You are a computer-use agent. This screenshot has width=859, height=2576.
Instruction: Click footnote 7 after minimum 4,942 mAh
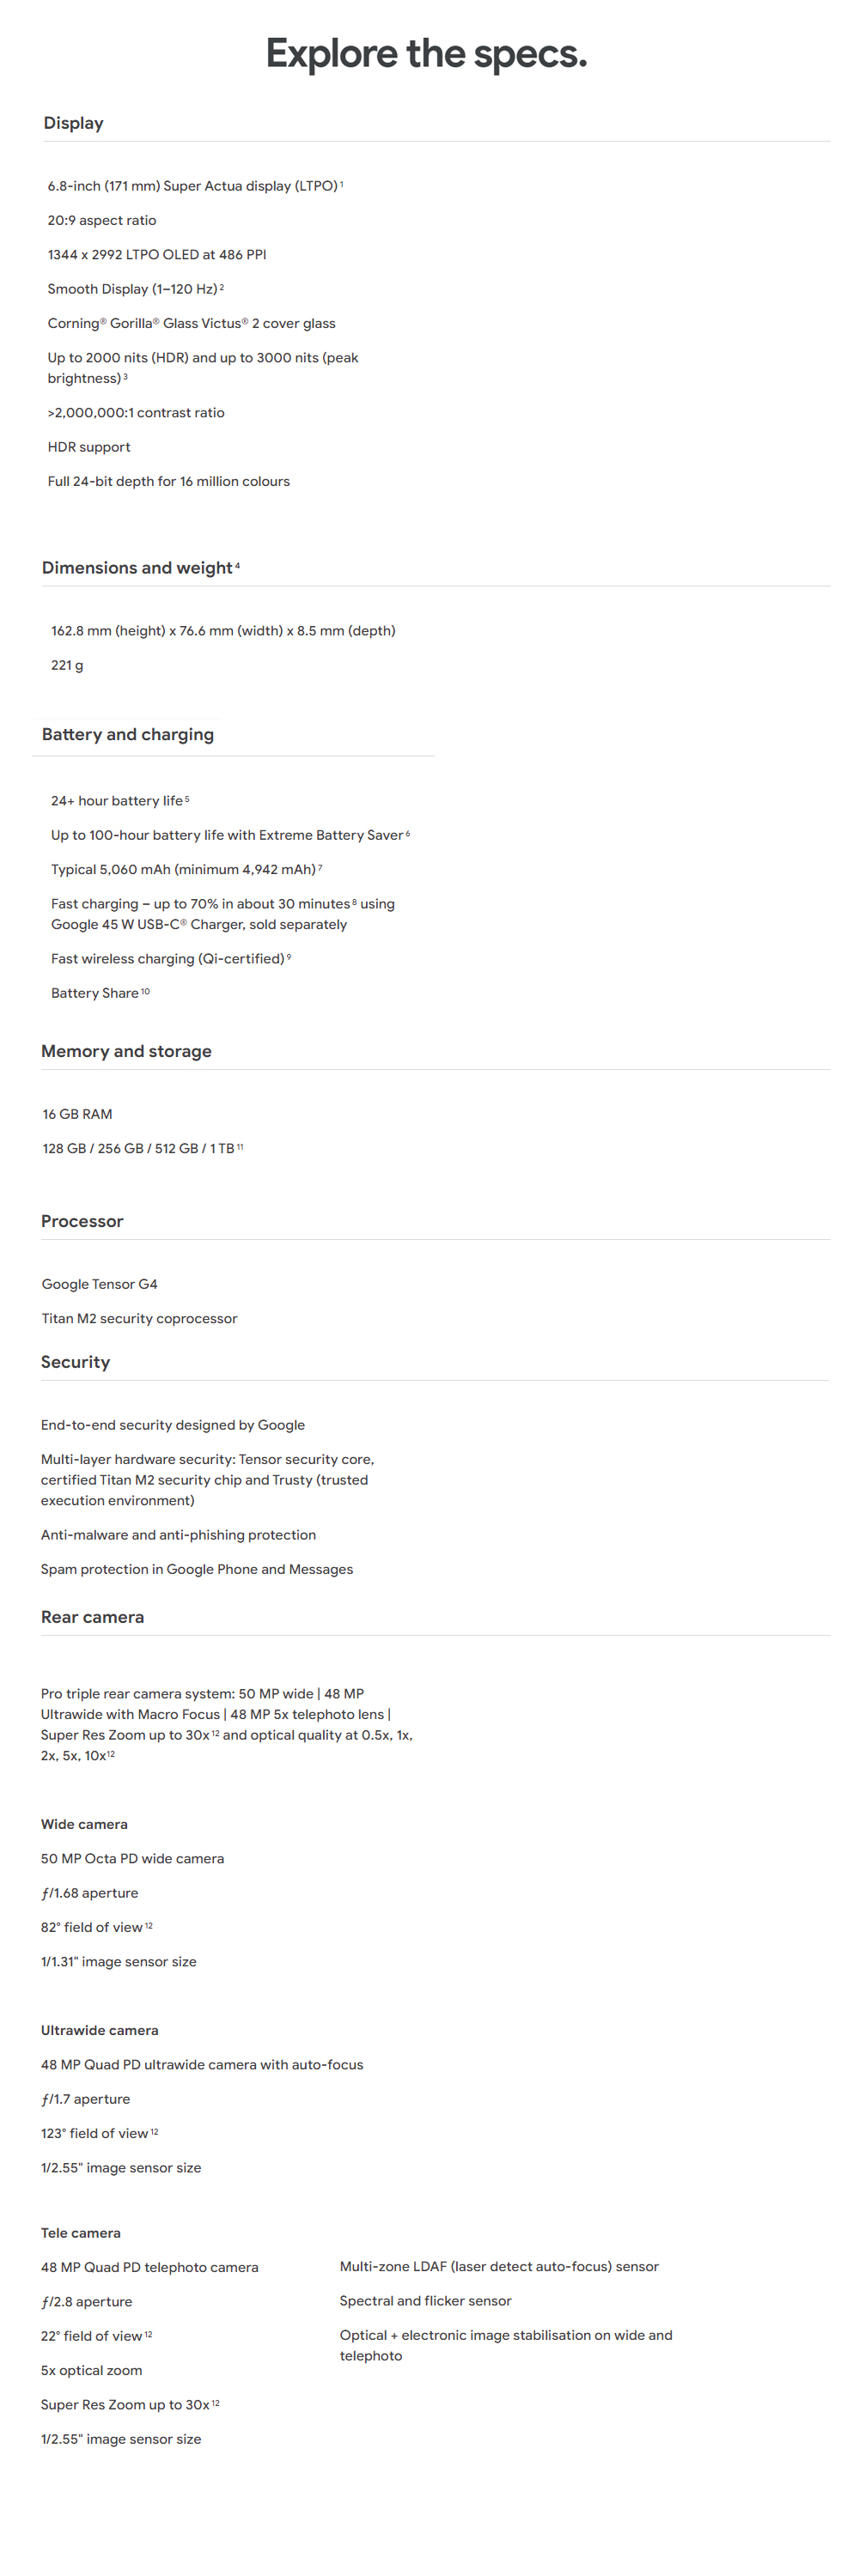(320, 868)
